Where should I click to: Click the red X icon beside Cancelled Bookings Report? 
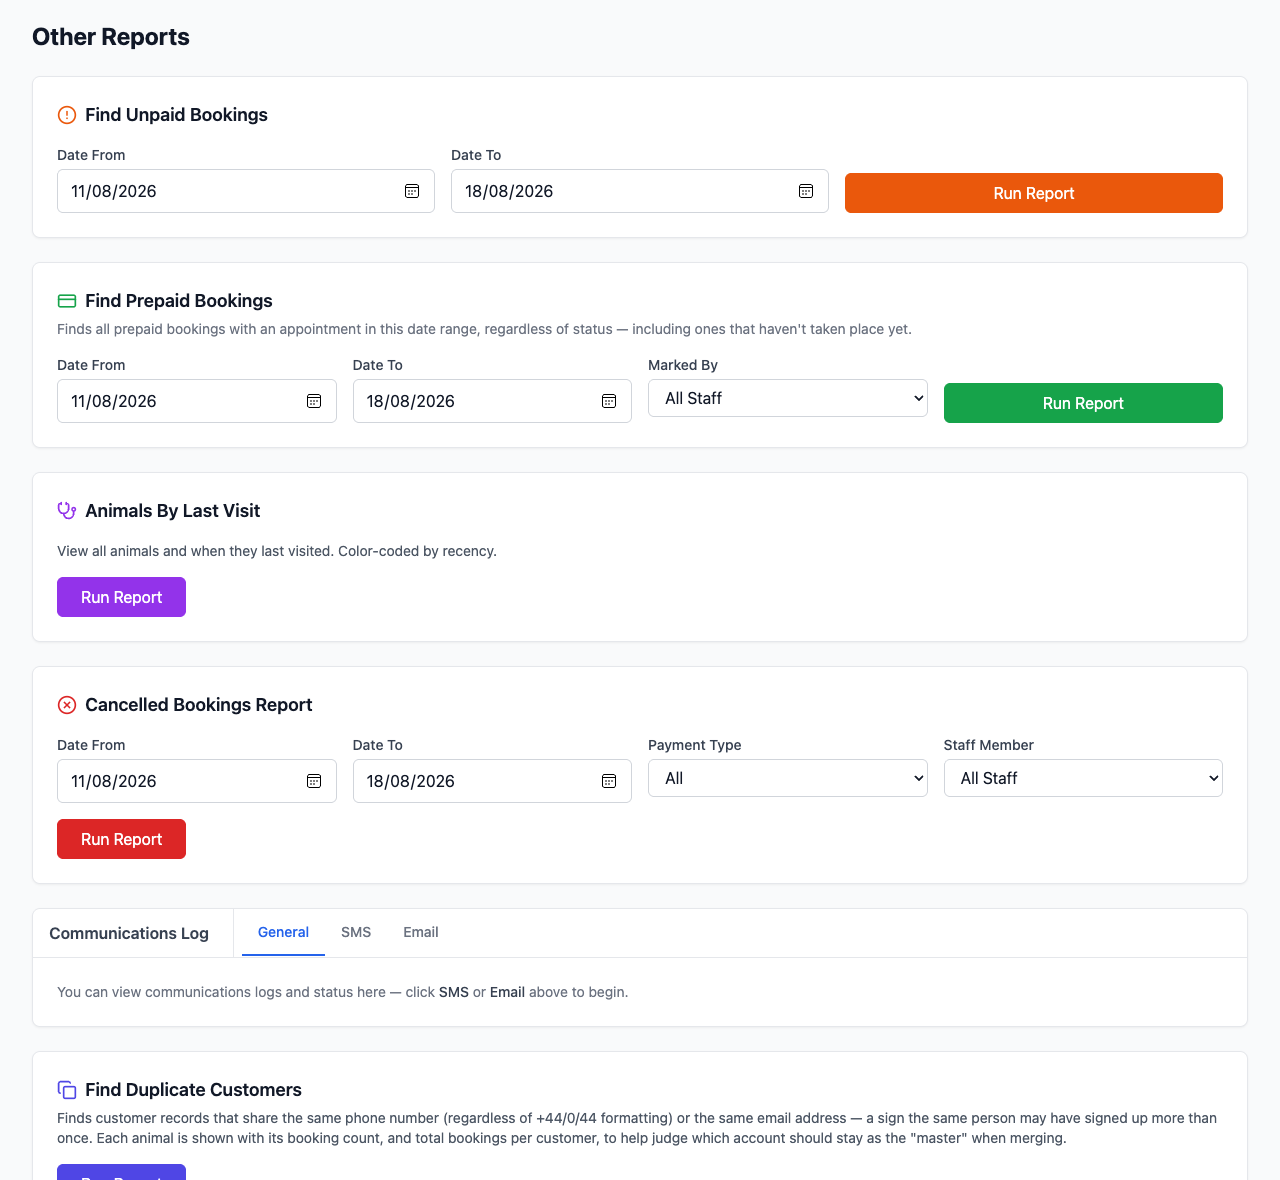pyautogui.click(x=67, y=705)
